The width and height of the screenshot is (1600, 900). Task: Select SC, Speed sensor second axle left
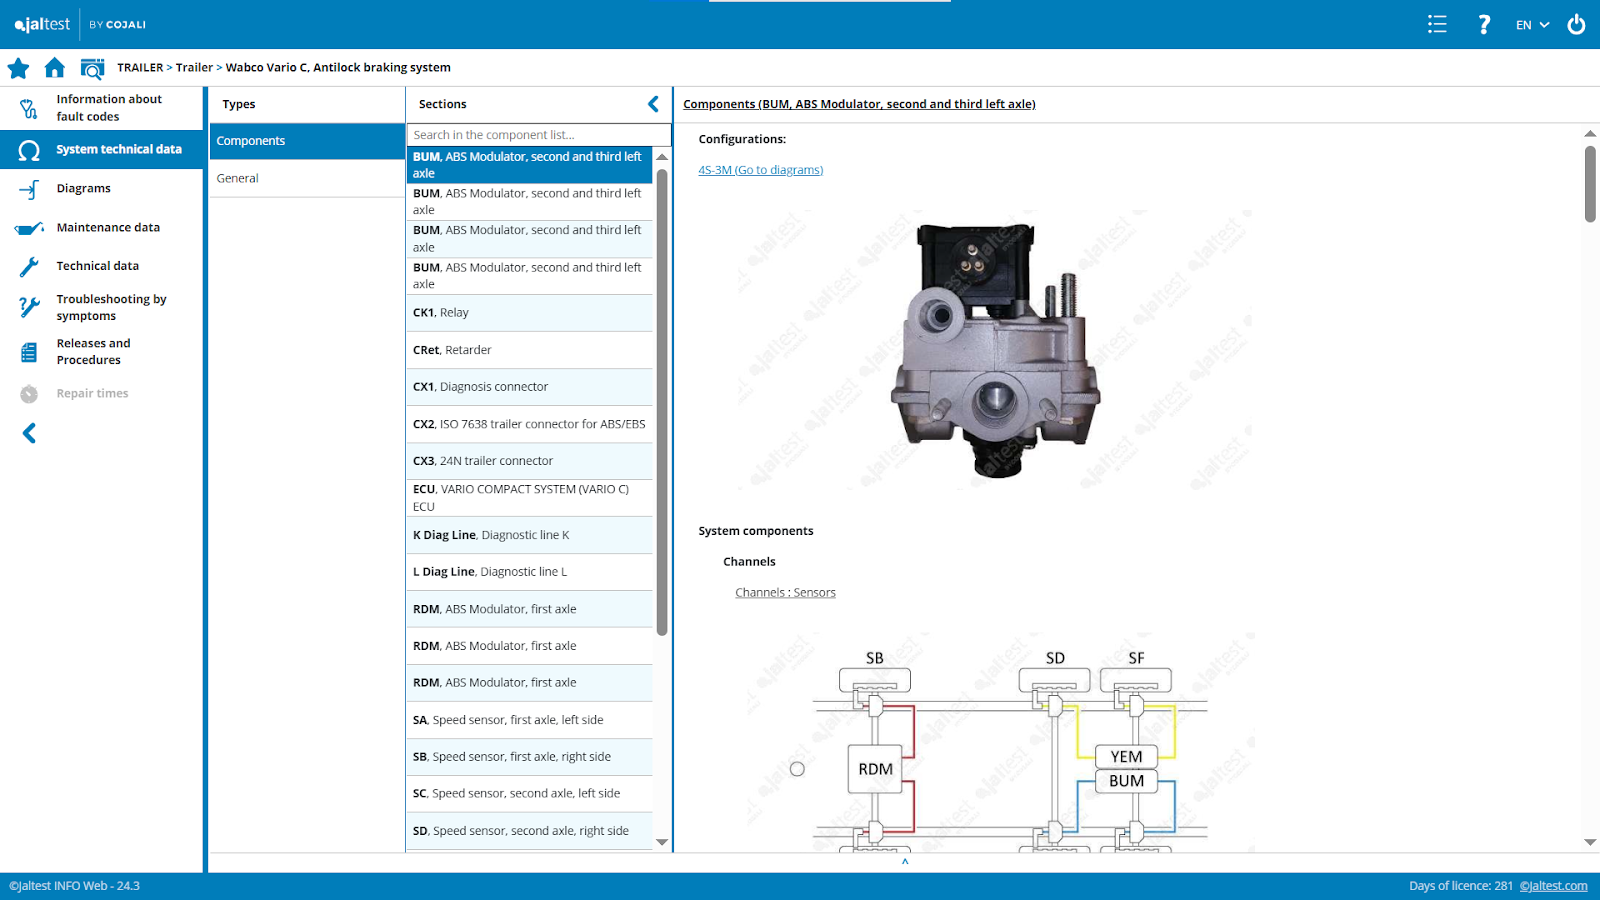(529, 794)
